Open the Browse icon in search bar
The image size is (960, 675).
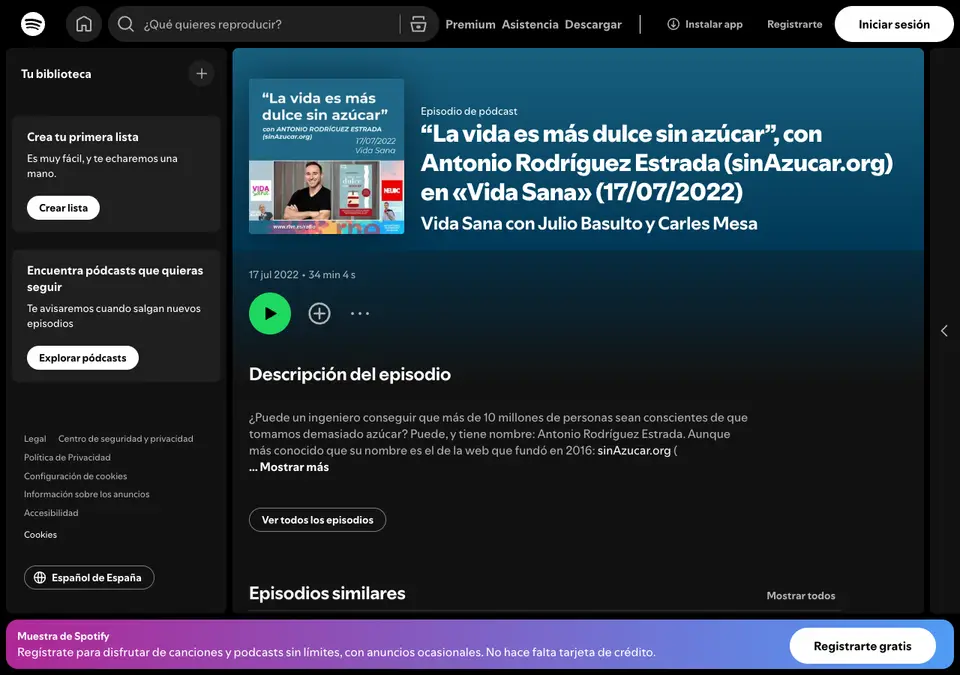(x=418, y=25)
